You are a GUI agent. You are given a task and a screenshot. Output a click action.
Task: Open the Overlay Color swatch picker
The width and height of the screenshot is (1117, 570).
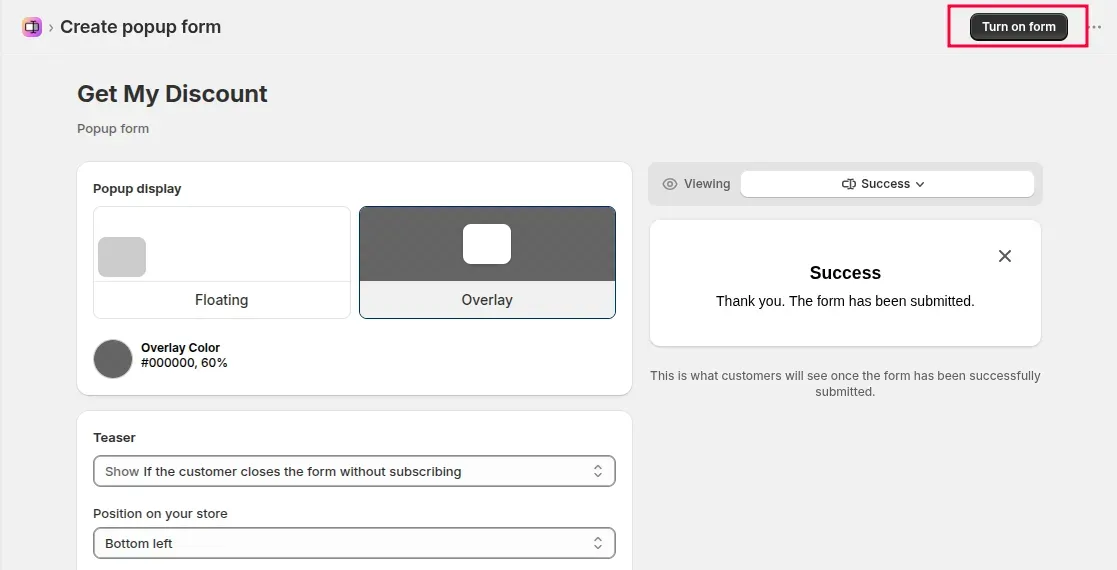click(x=113, y=358)
